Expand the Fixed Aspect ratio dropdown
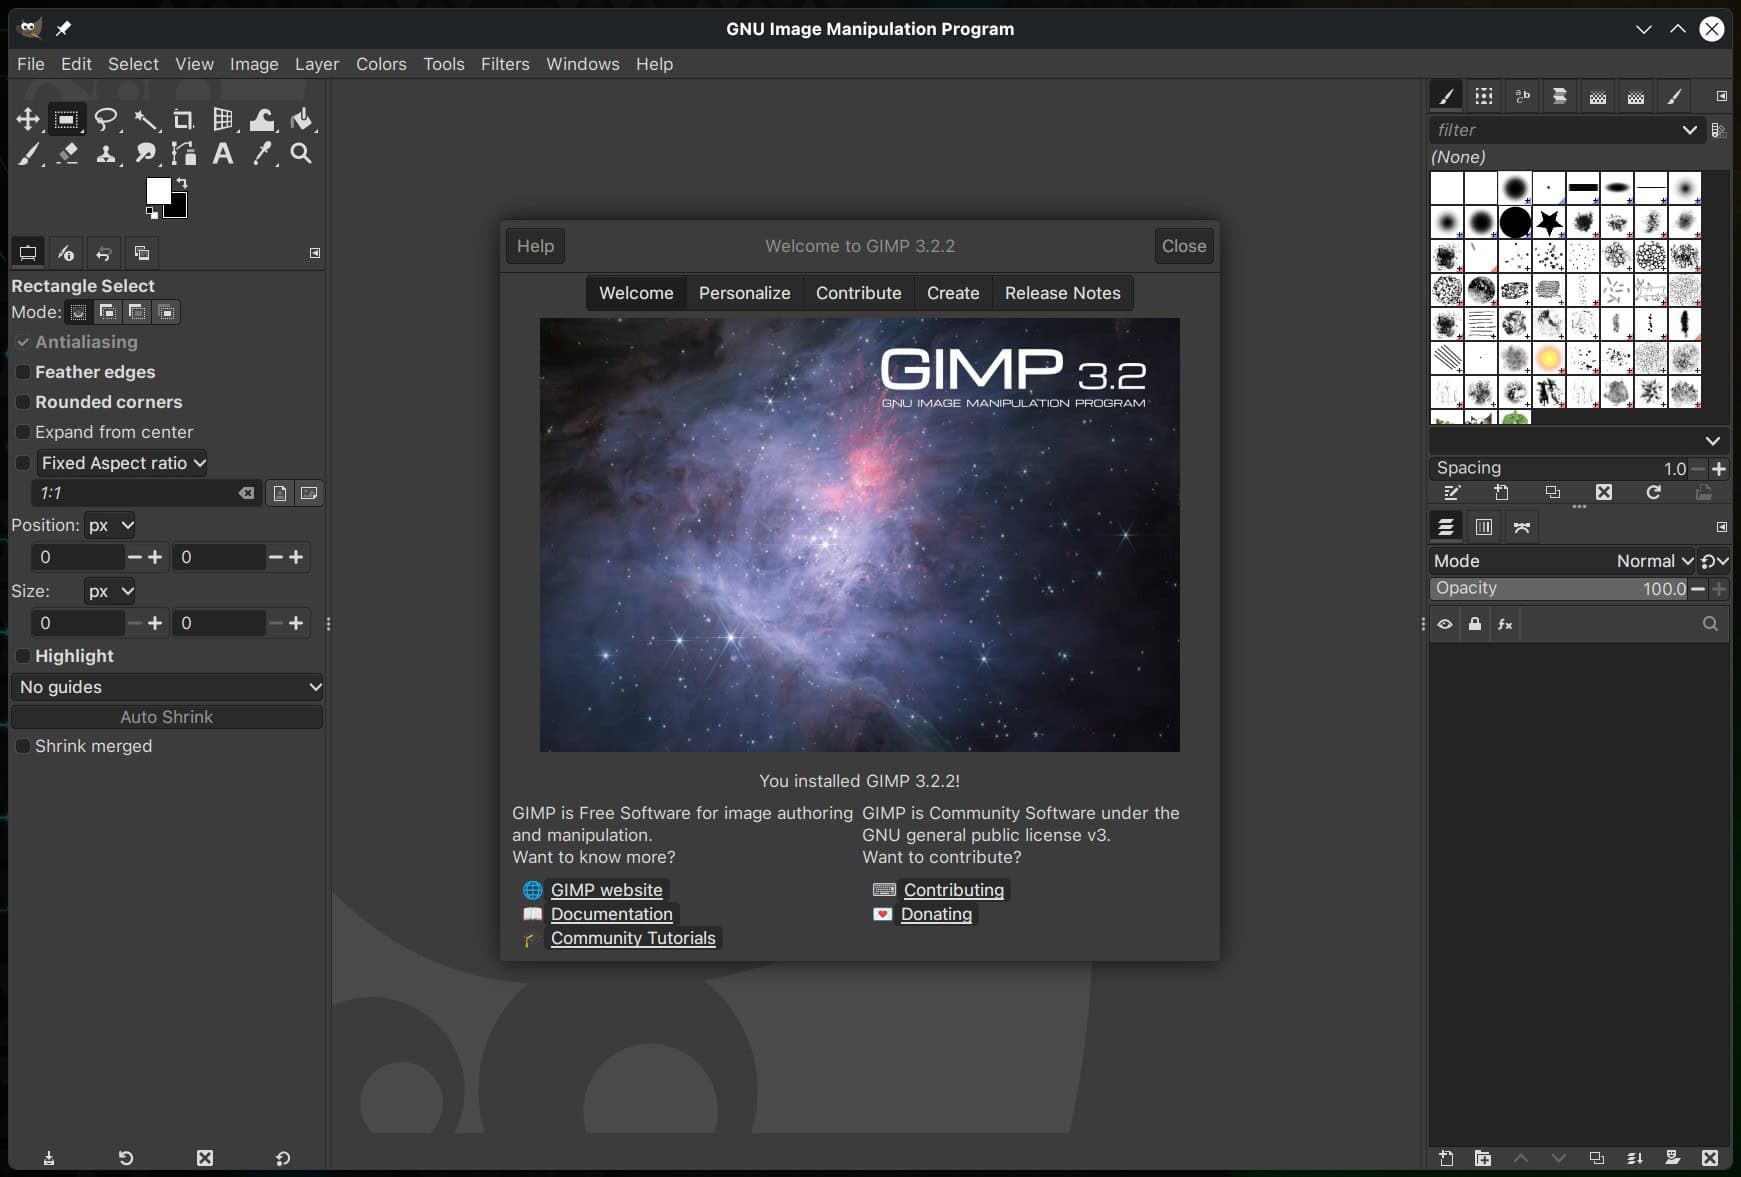 coord(123,463)
